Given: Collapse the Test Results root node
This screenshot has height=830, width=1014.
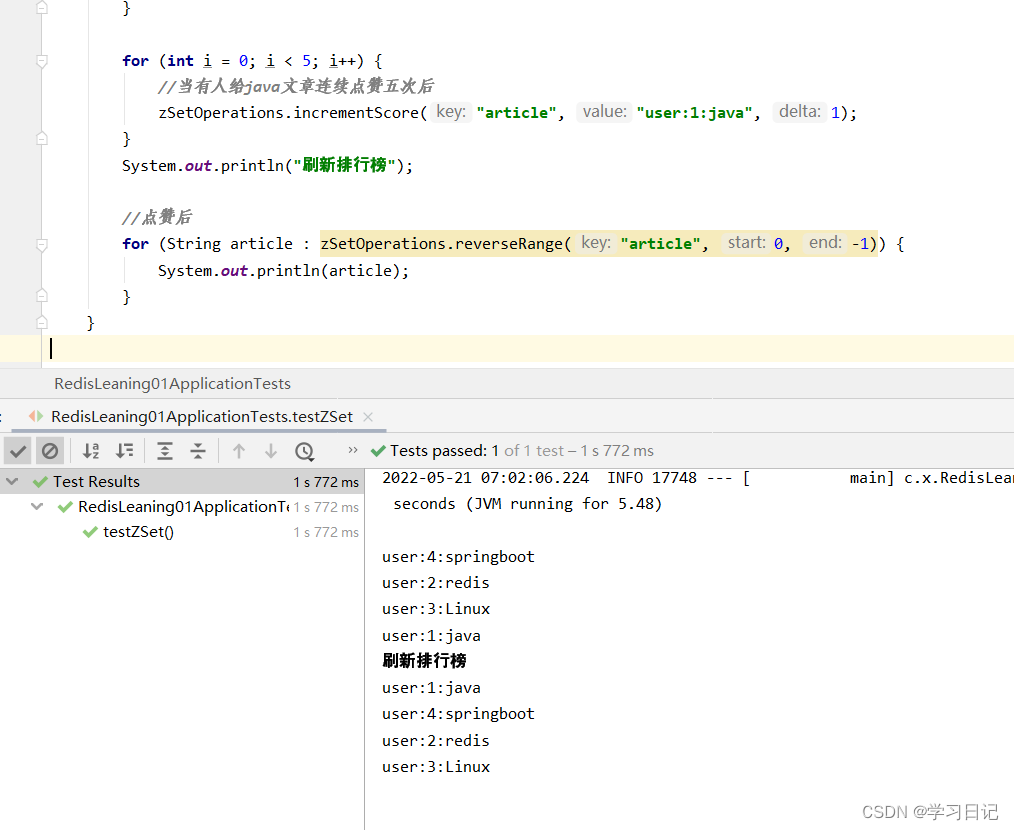Looking at the screenshot, I should [12, 482].
